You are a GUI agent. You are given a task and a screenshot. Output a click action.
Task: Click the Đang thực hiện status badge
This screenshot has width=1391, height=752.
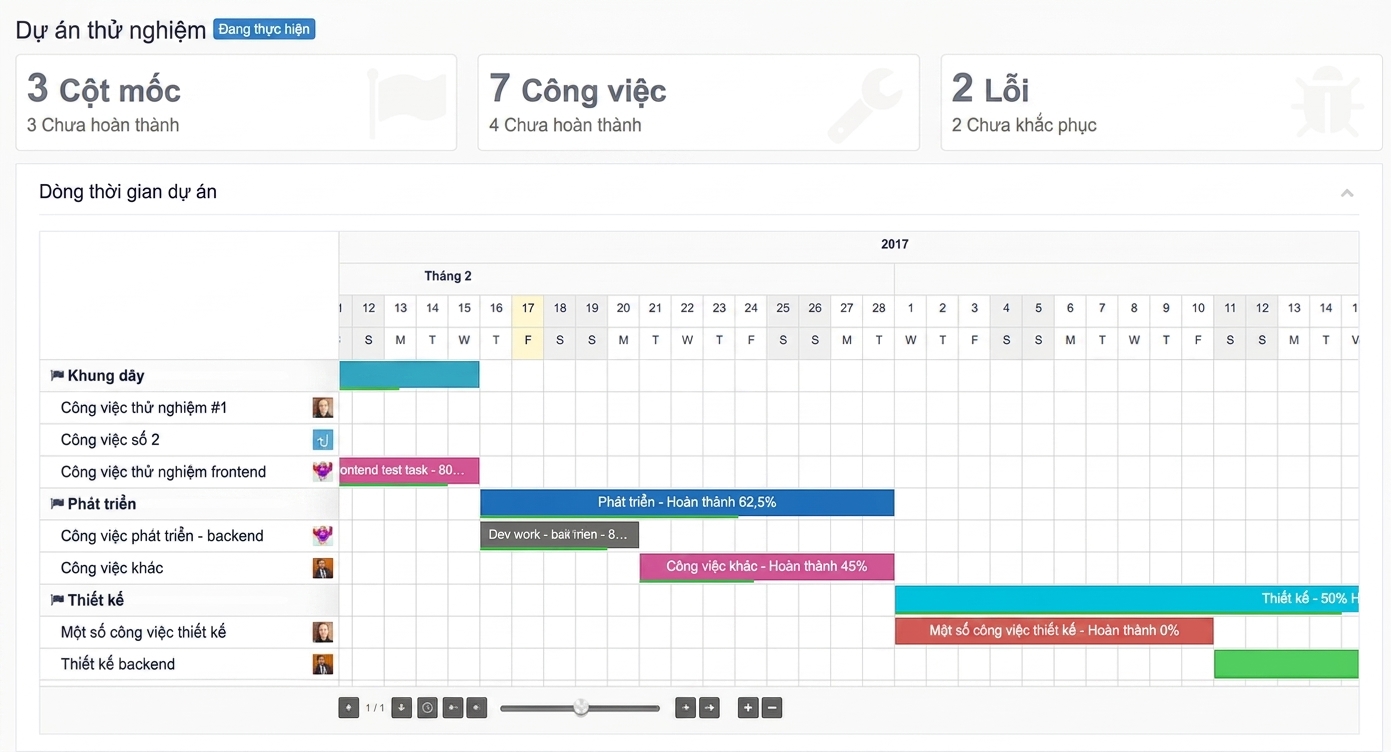264,29
